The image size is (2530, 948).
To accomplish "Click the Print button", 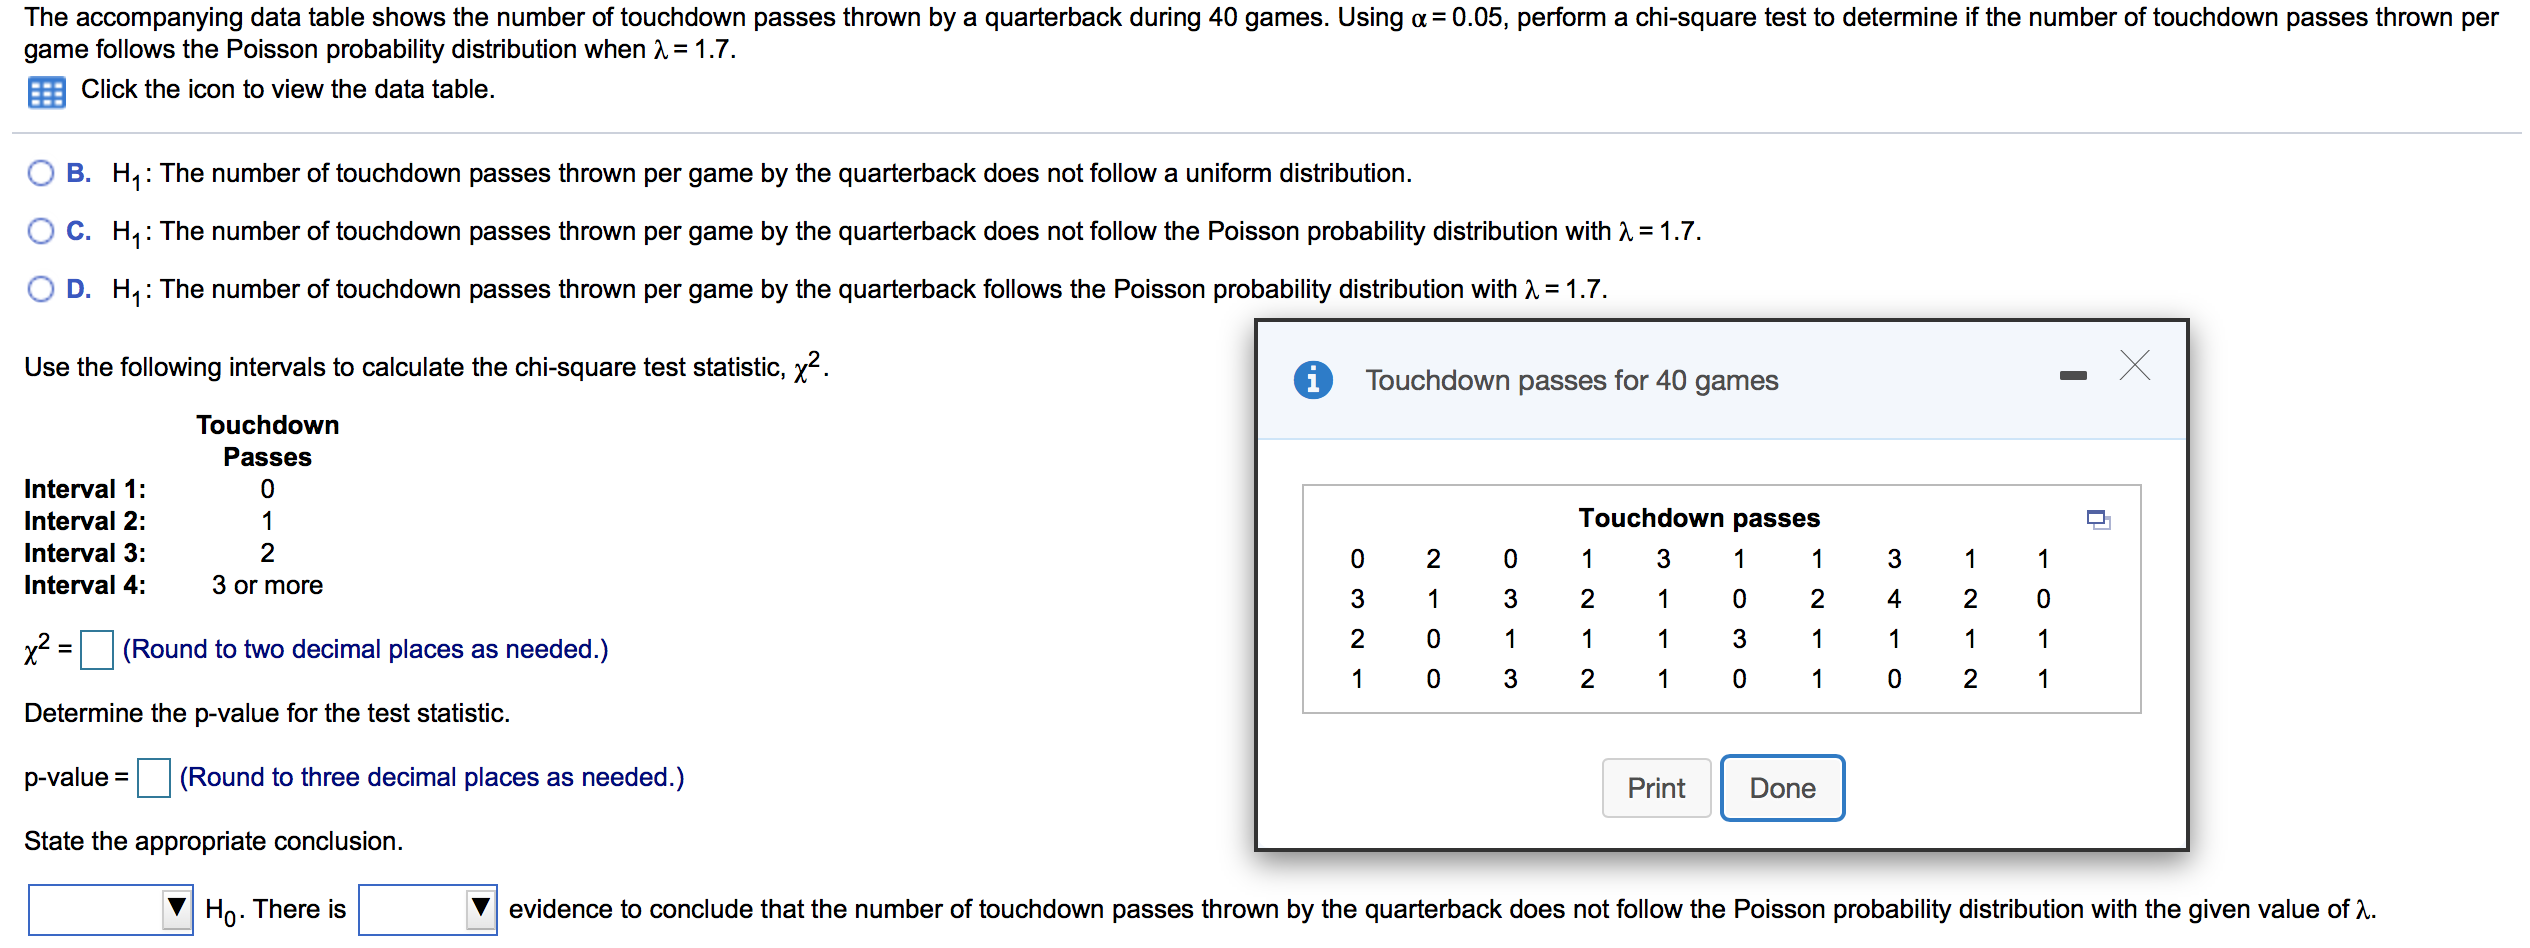I will (1655, 787).
